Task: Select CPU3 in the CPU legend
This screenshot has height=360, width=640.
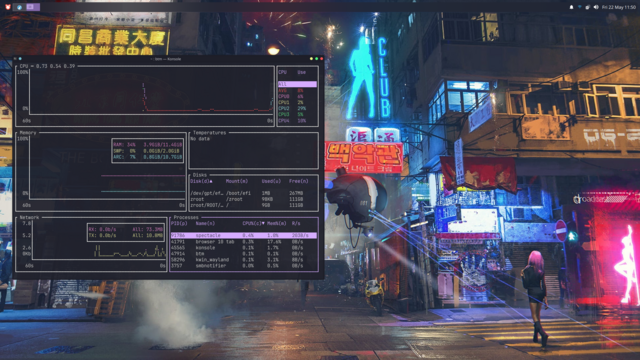Action: [297, 115]
